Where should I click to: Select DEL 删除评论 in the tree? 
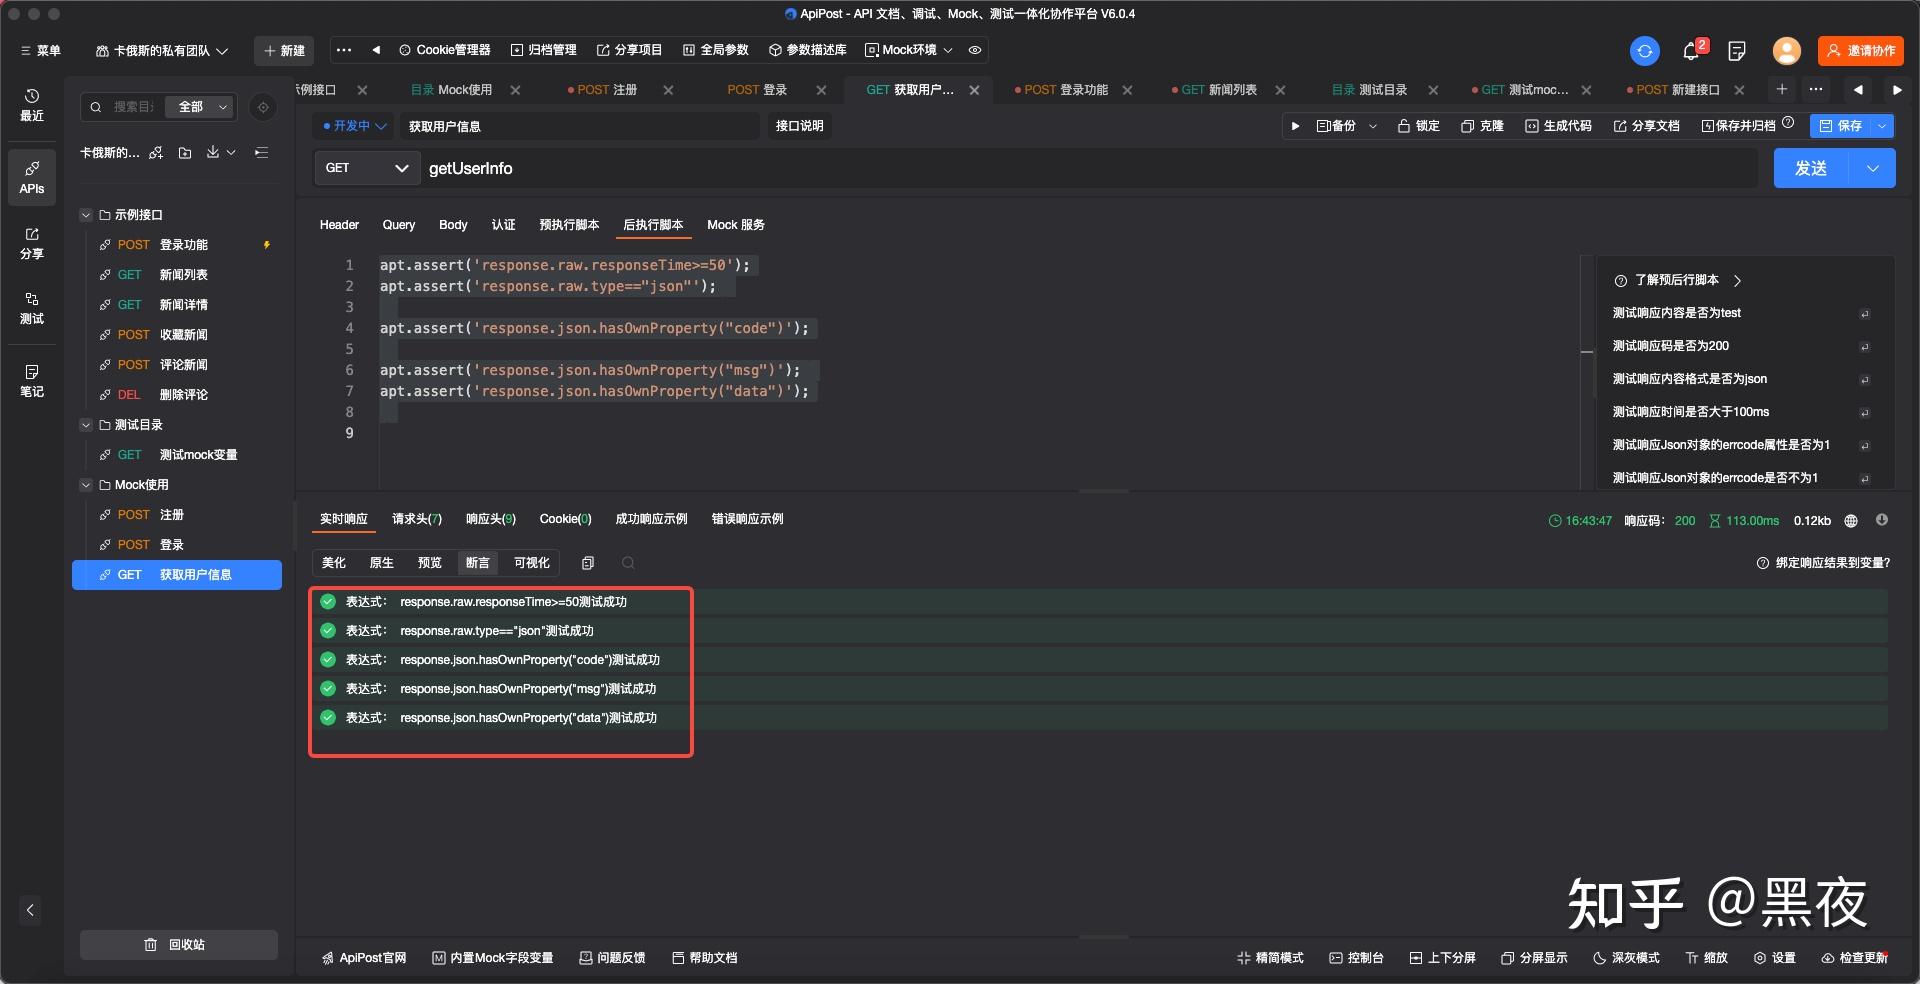[x=177, y=395]
